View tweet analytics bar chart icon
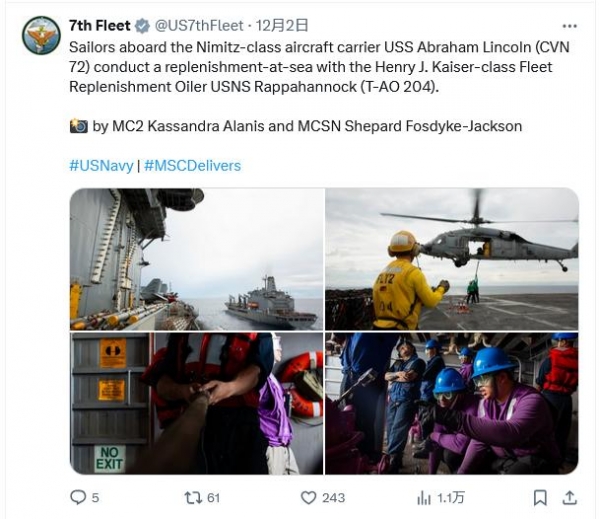 pos(424,498)
